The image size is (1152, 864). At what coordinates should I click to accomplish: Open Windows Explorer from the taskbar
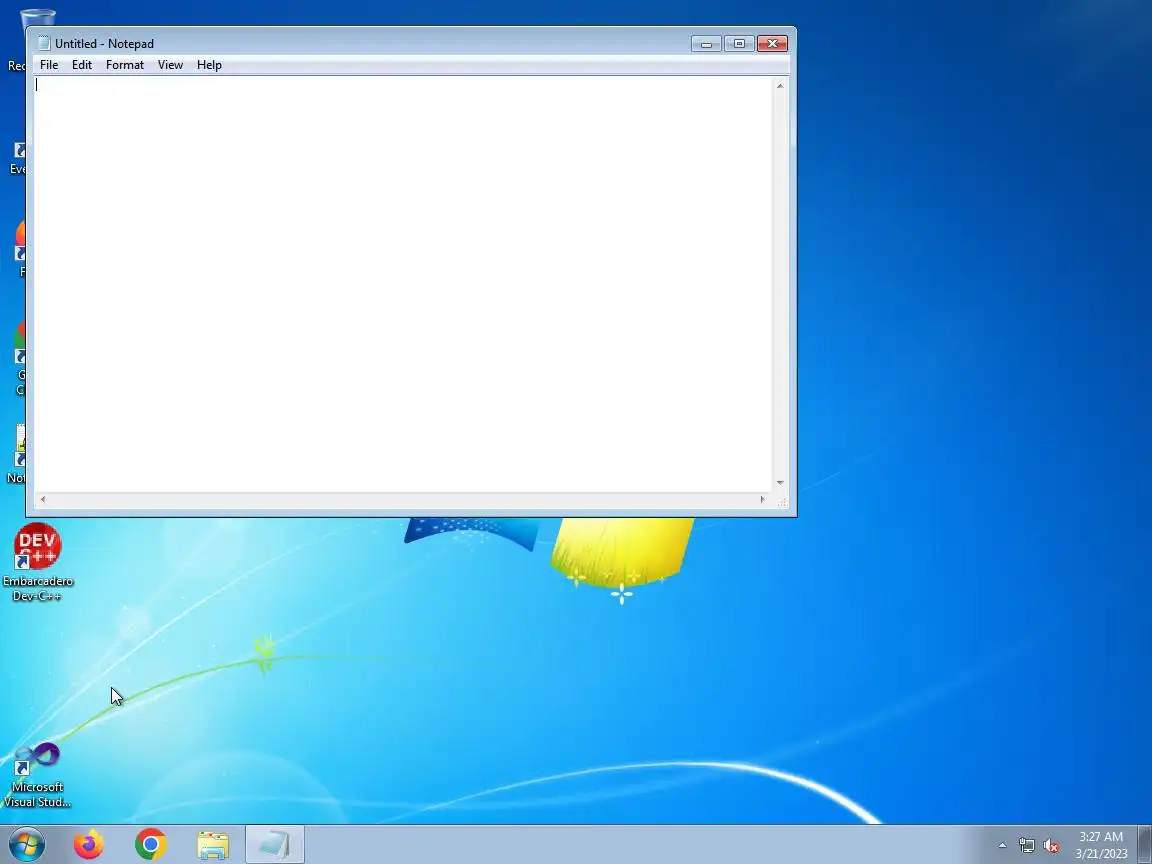(213, 845)
